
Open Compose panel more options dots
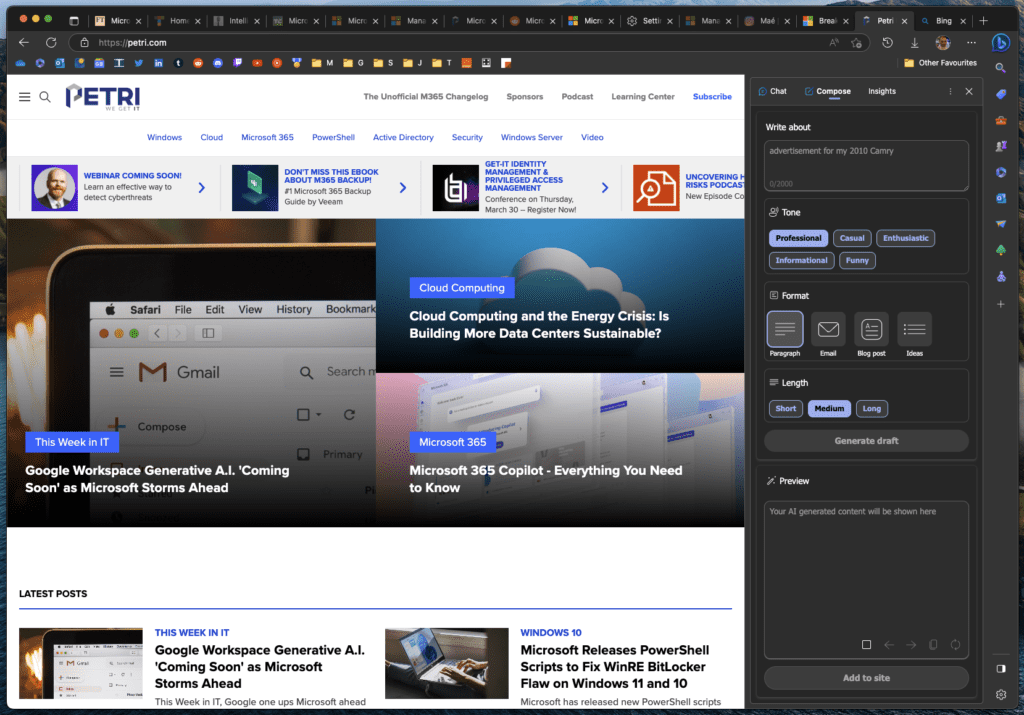[x=950, y=91]
